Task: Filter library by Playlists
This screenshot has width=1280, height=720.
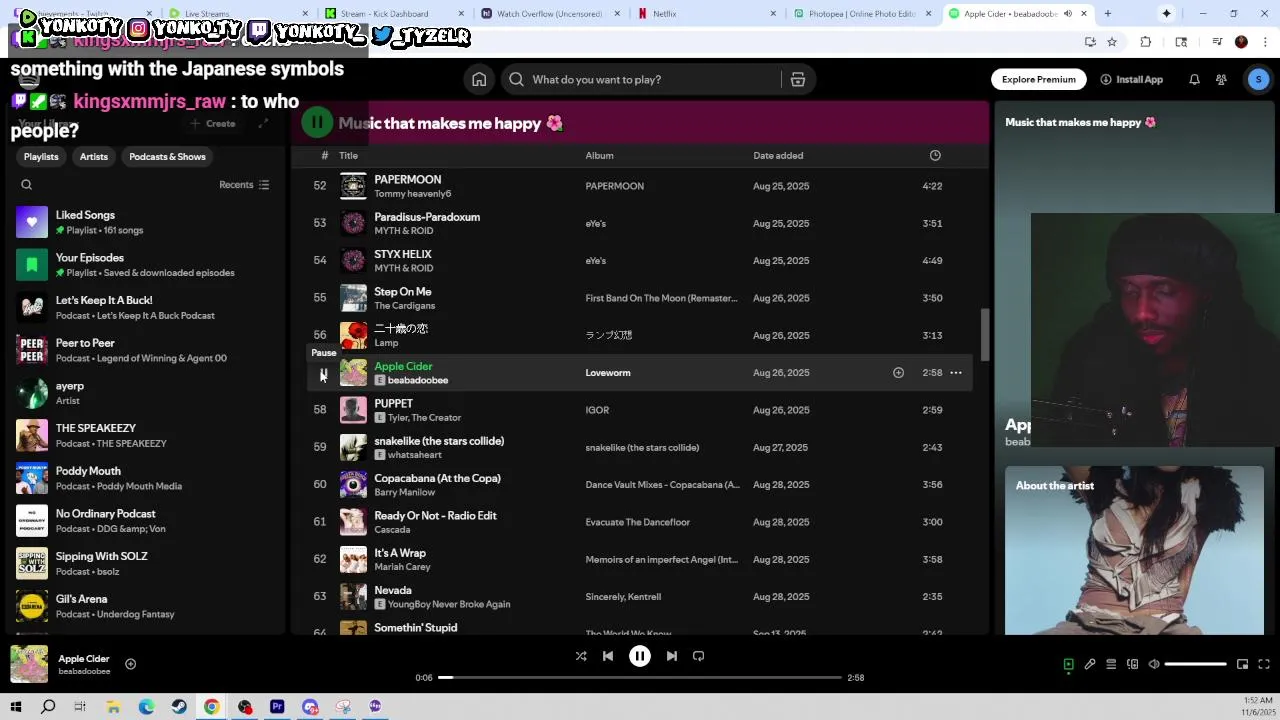Action: (41, 157)
